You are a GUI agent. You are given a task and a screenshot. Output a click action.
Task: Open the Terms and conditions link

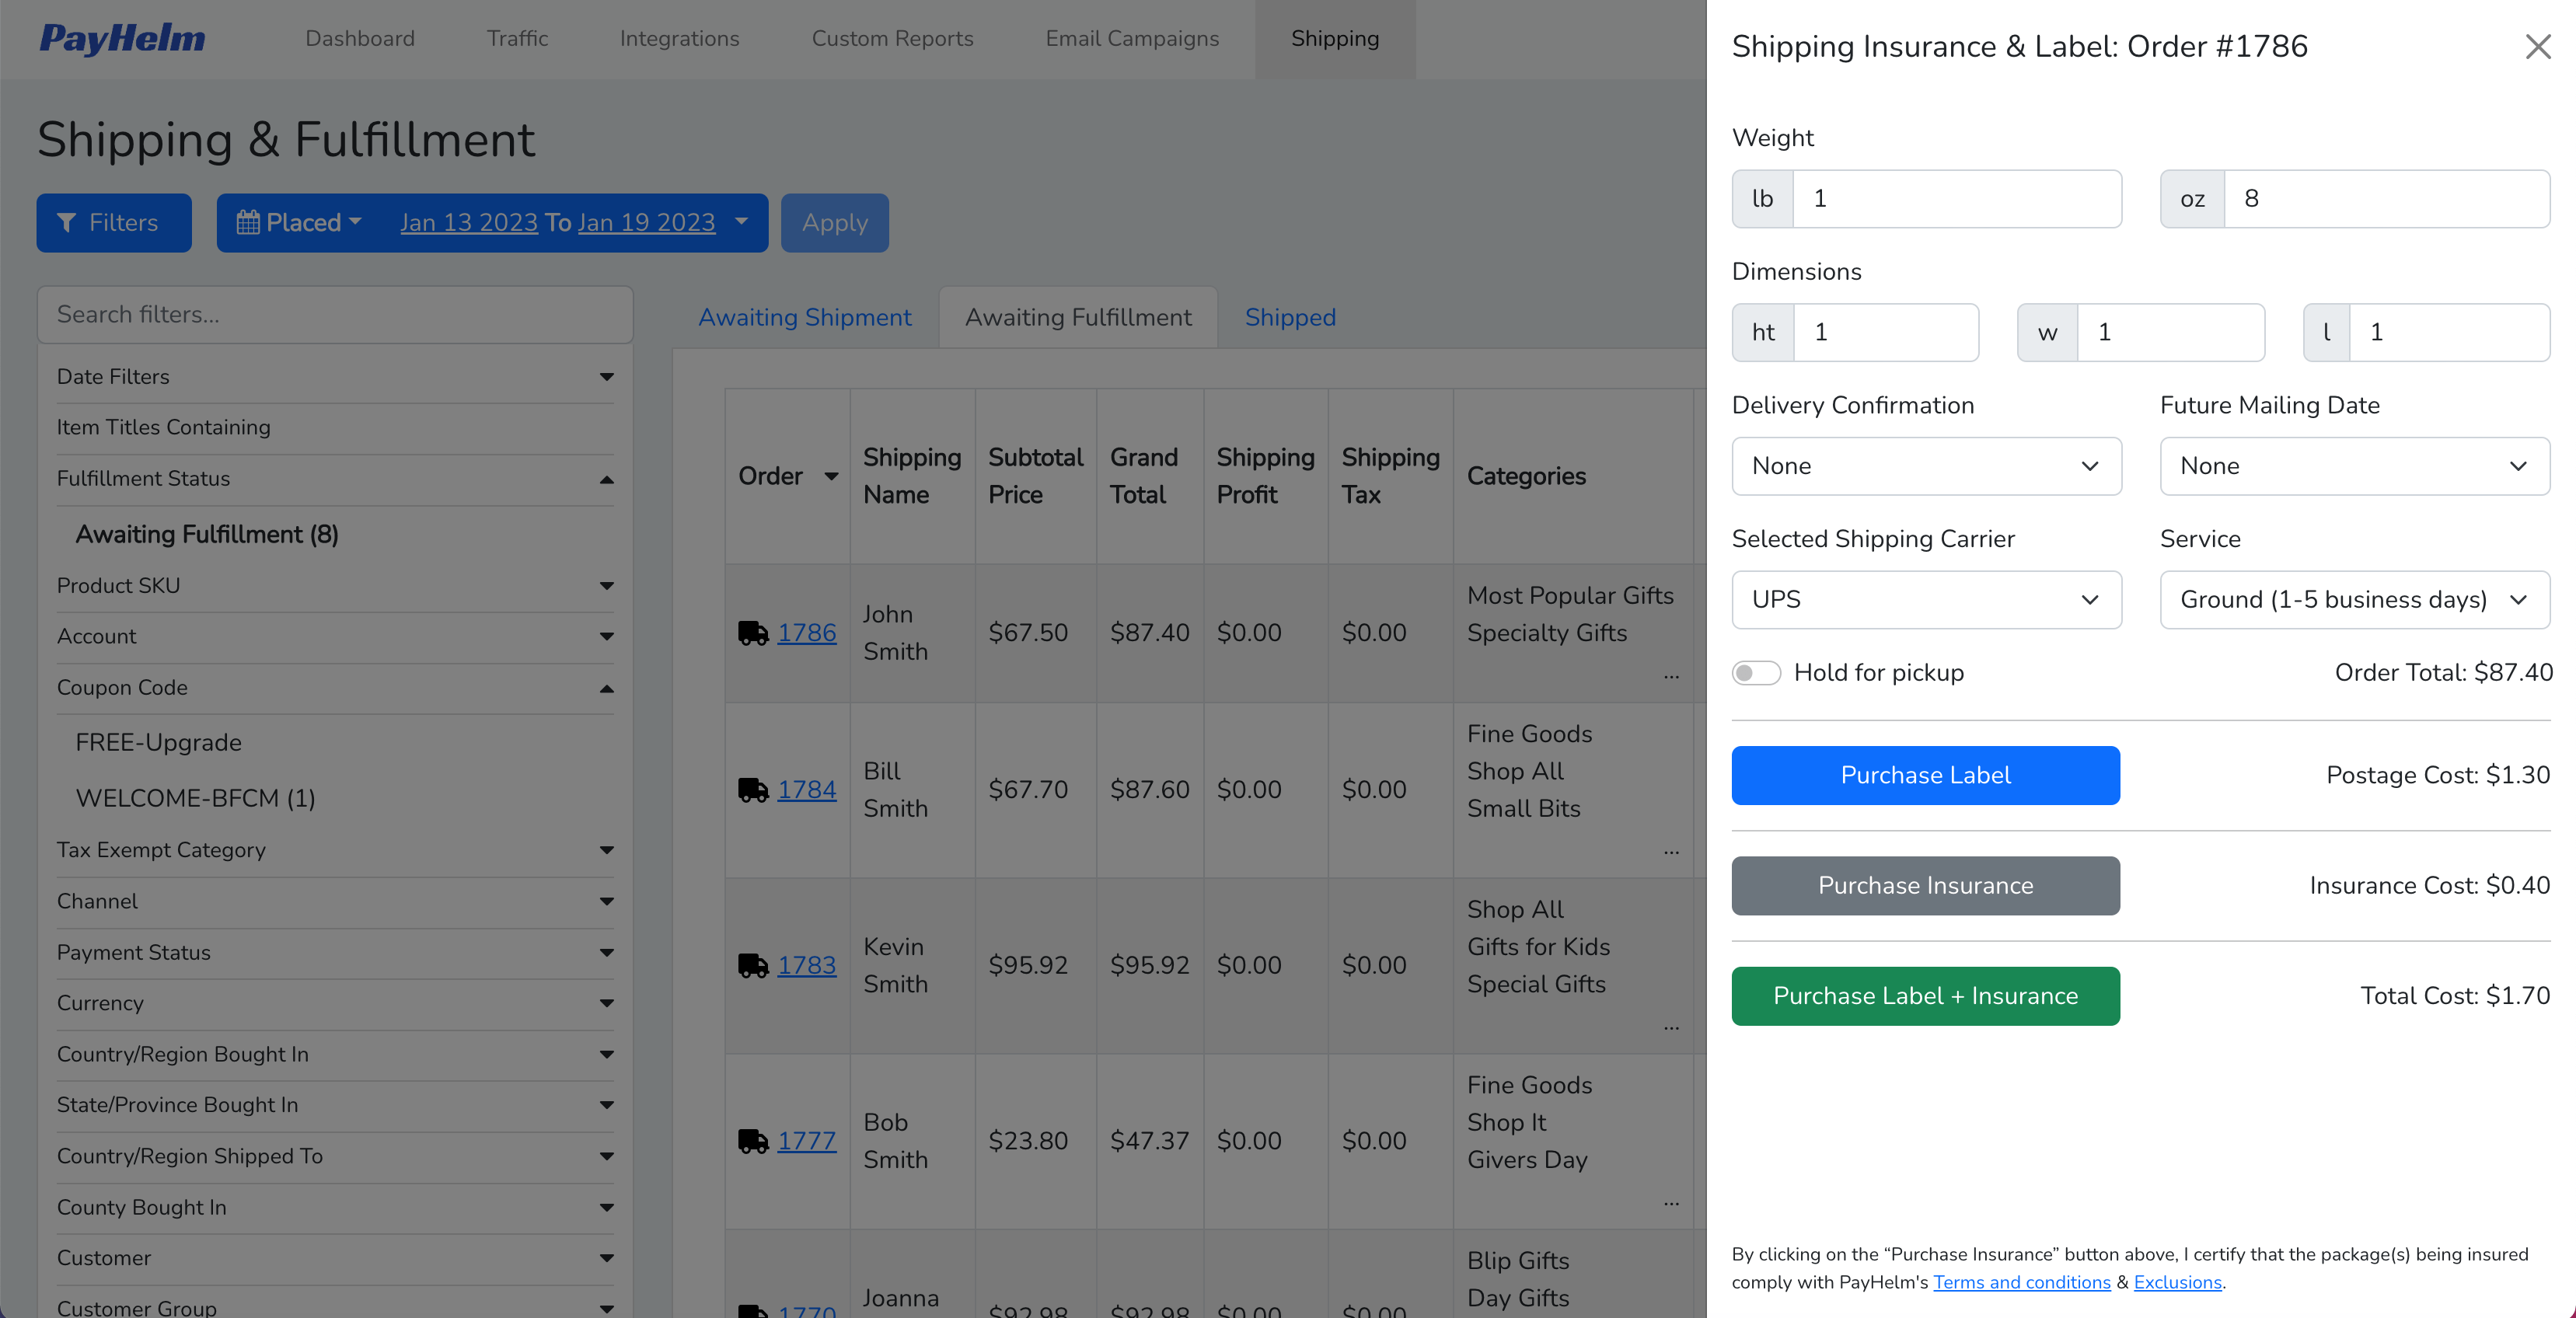2021,1283
